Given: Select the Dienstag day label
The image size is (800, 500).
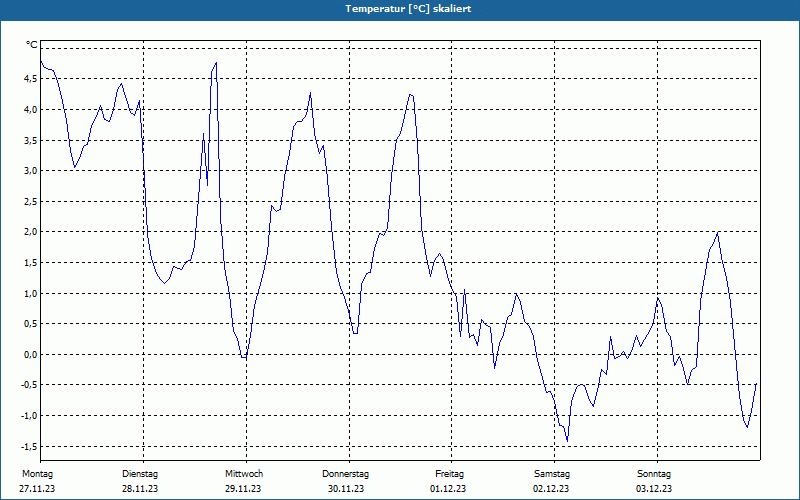Looking at the screenshot, I should (x=140, y=474).
